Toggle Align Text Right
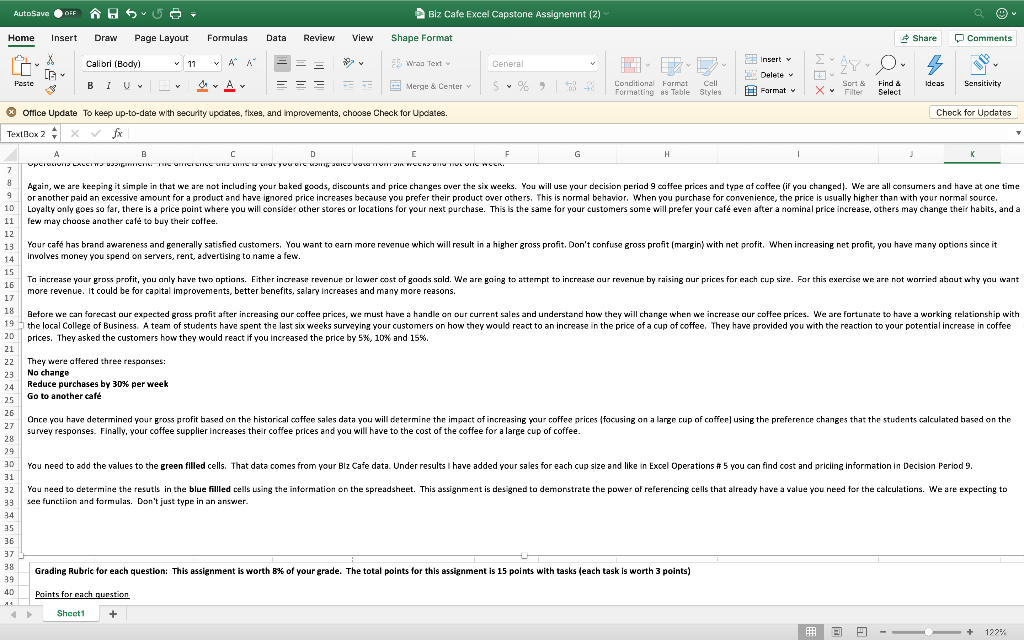 [319, 86]
